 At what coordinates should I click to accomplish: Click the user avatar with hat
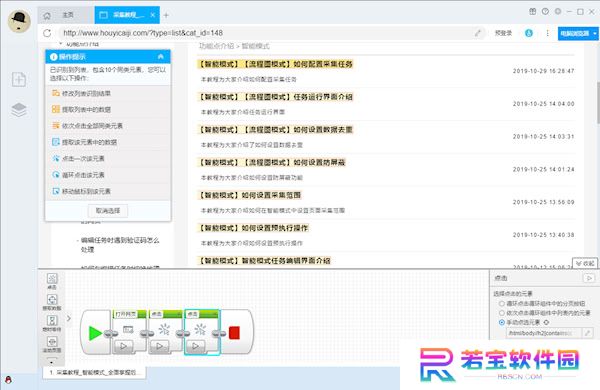click(x=19, y=21)
